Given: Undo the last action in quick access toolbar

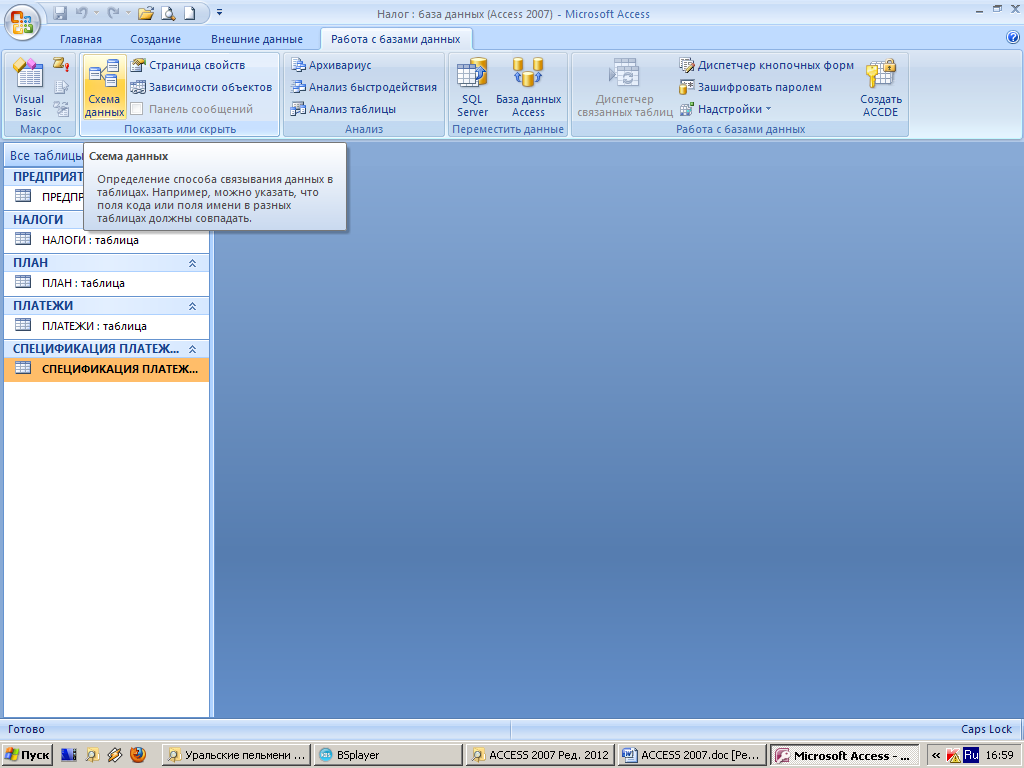Looking at the screenshot, I should [x=81, y=12].
